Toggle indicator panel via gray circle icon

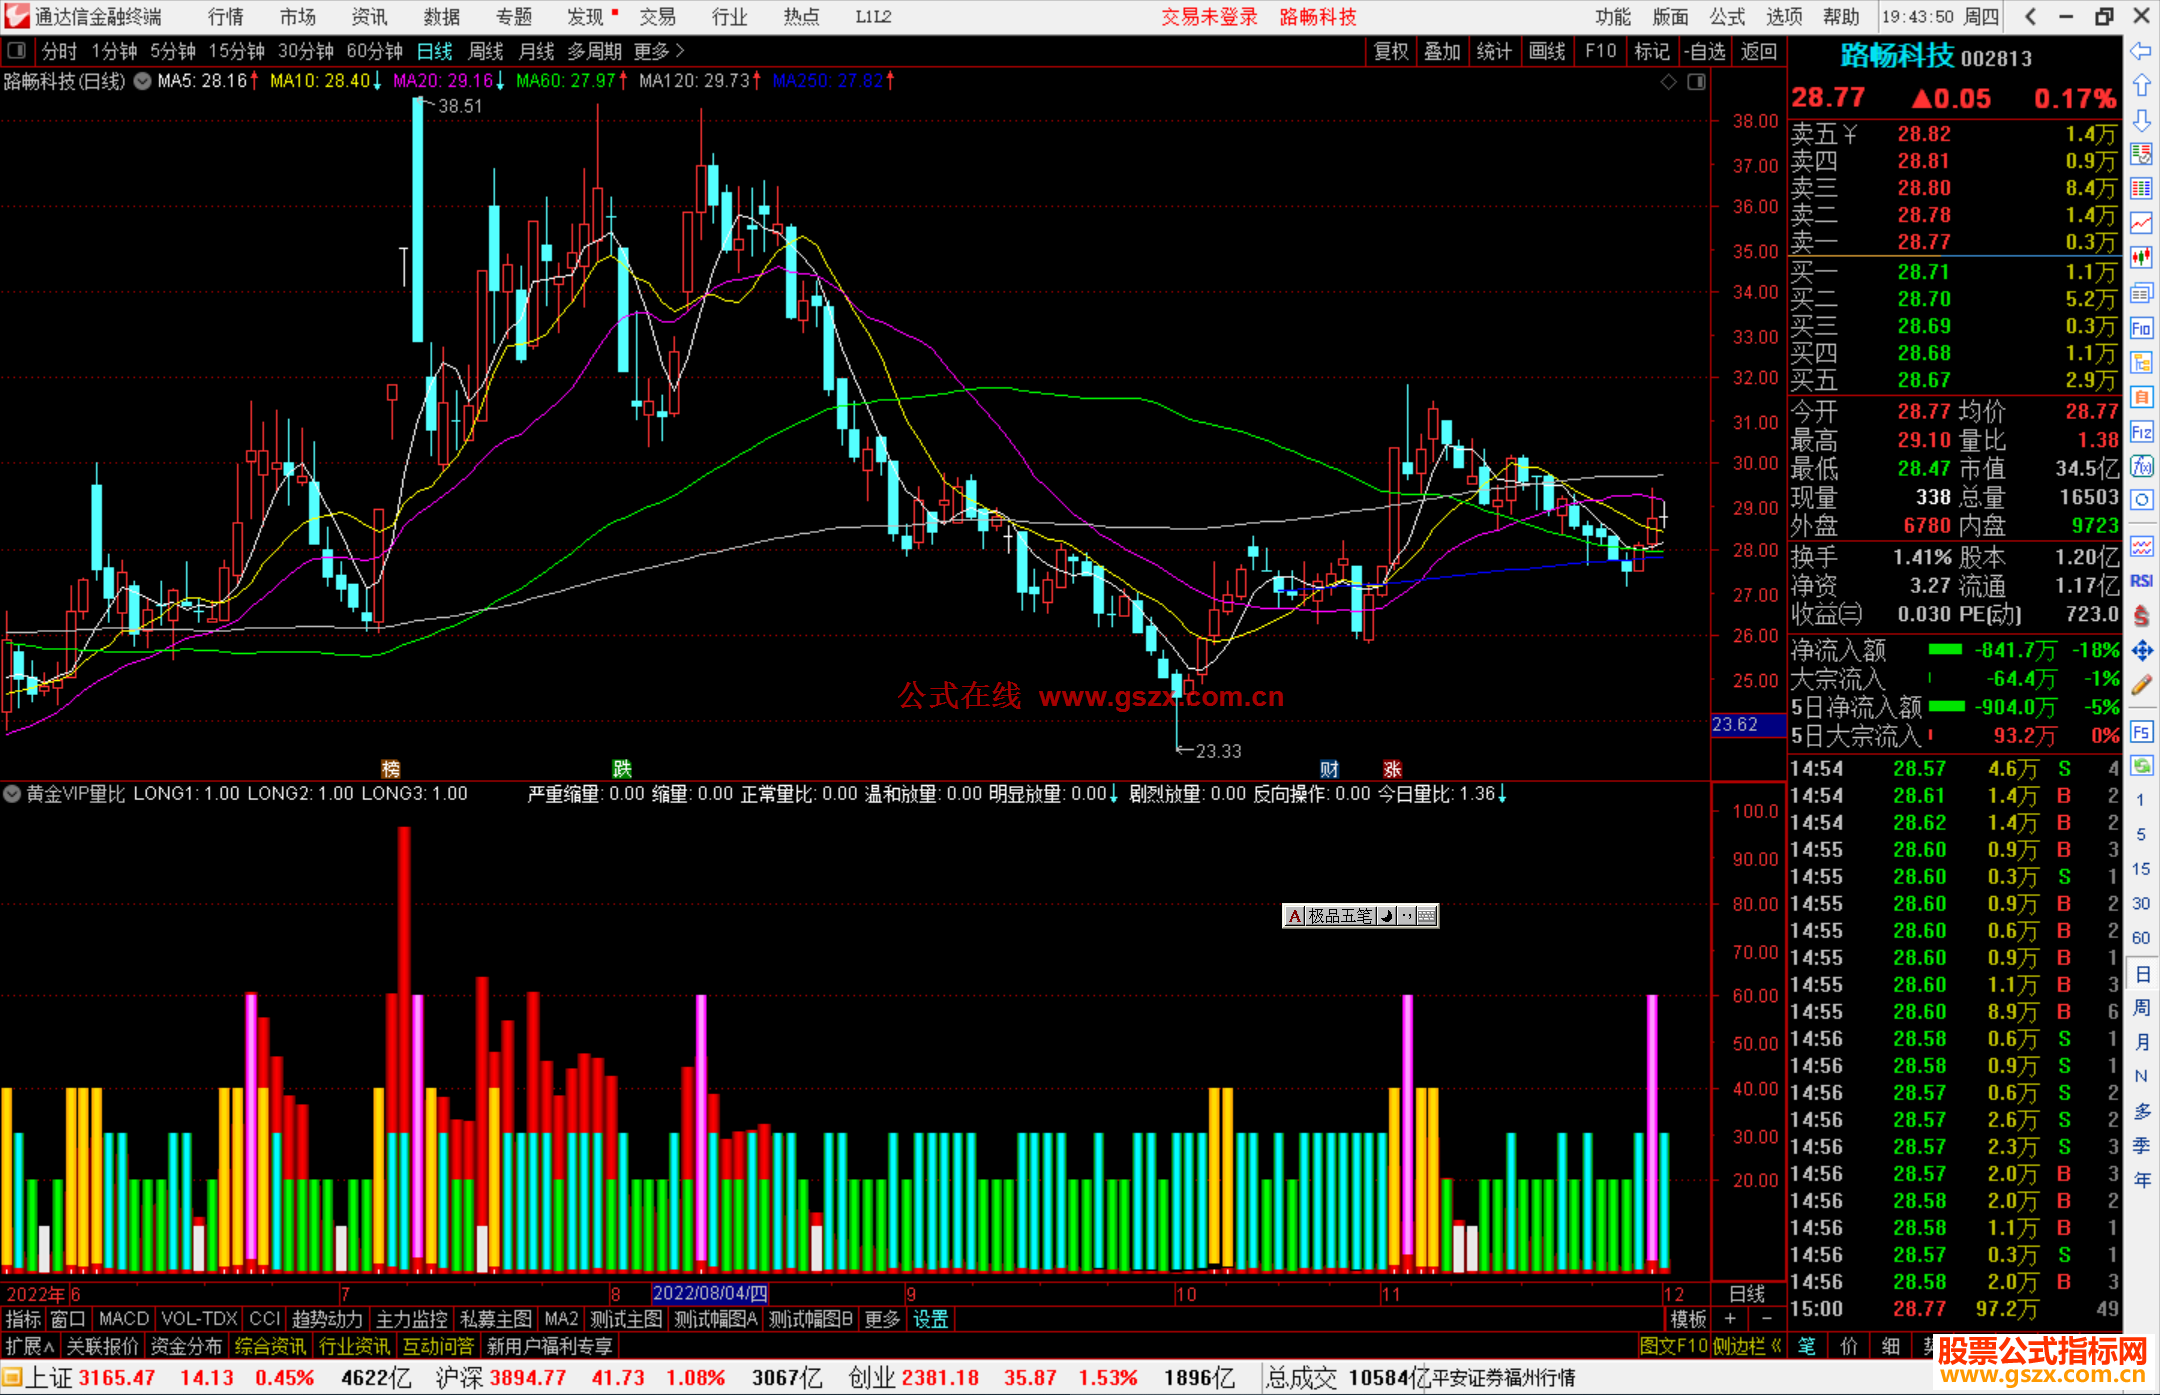[x=12, y=794]
